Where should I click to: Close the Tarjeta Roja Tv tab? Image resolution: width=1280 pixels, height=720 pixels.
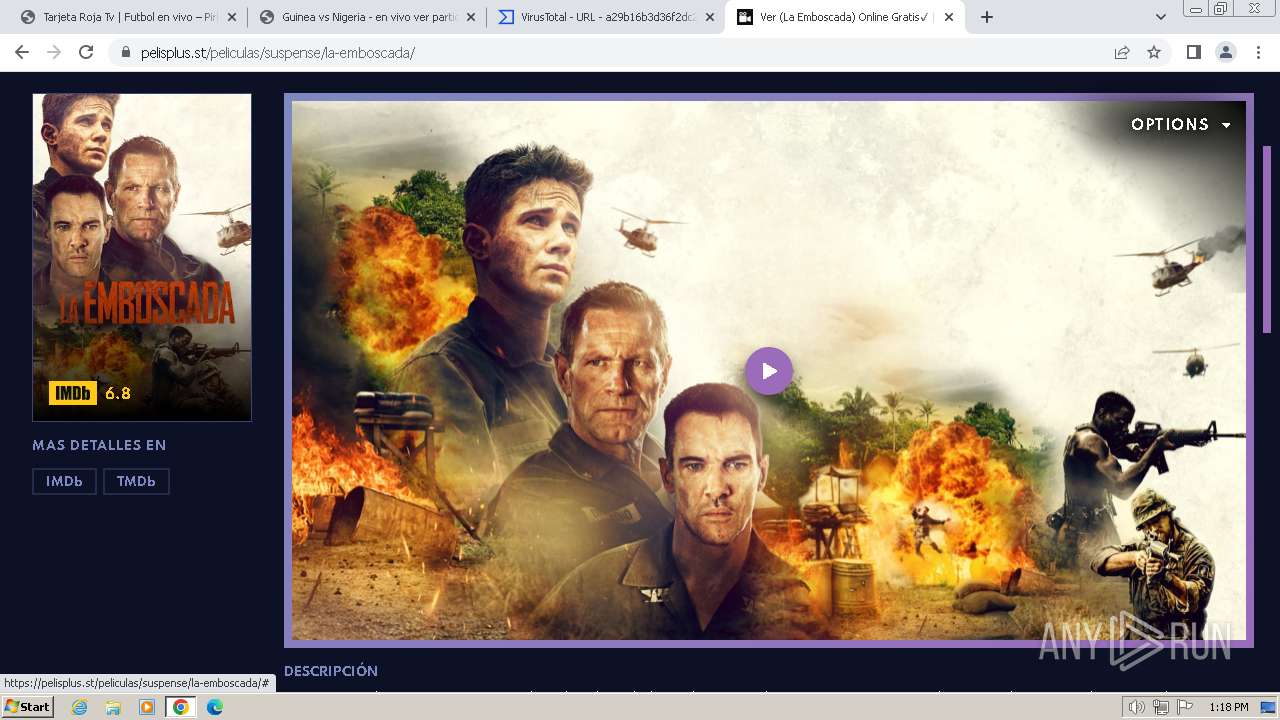pyautogui.click(x=232, y=17)
